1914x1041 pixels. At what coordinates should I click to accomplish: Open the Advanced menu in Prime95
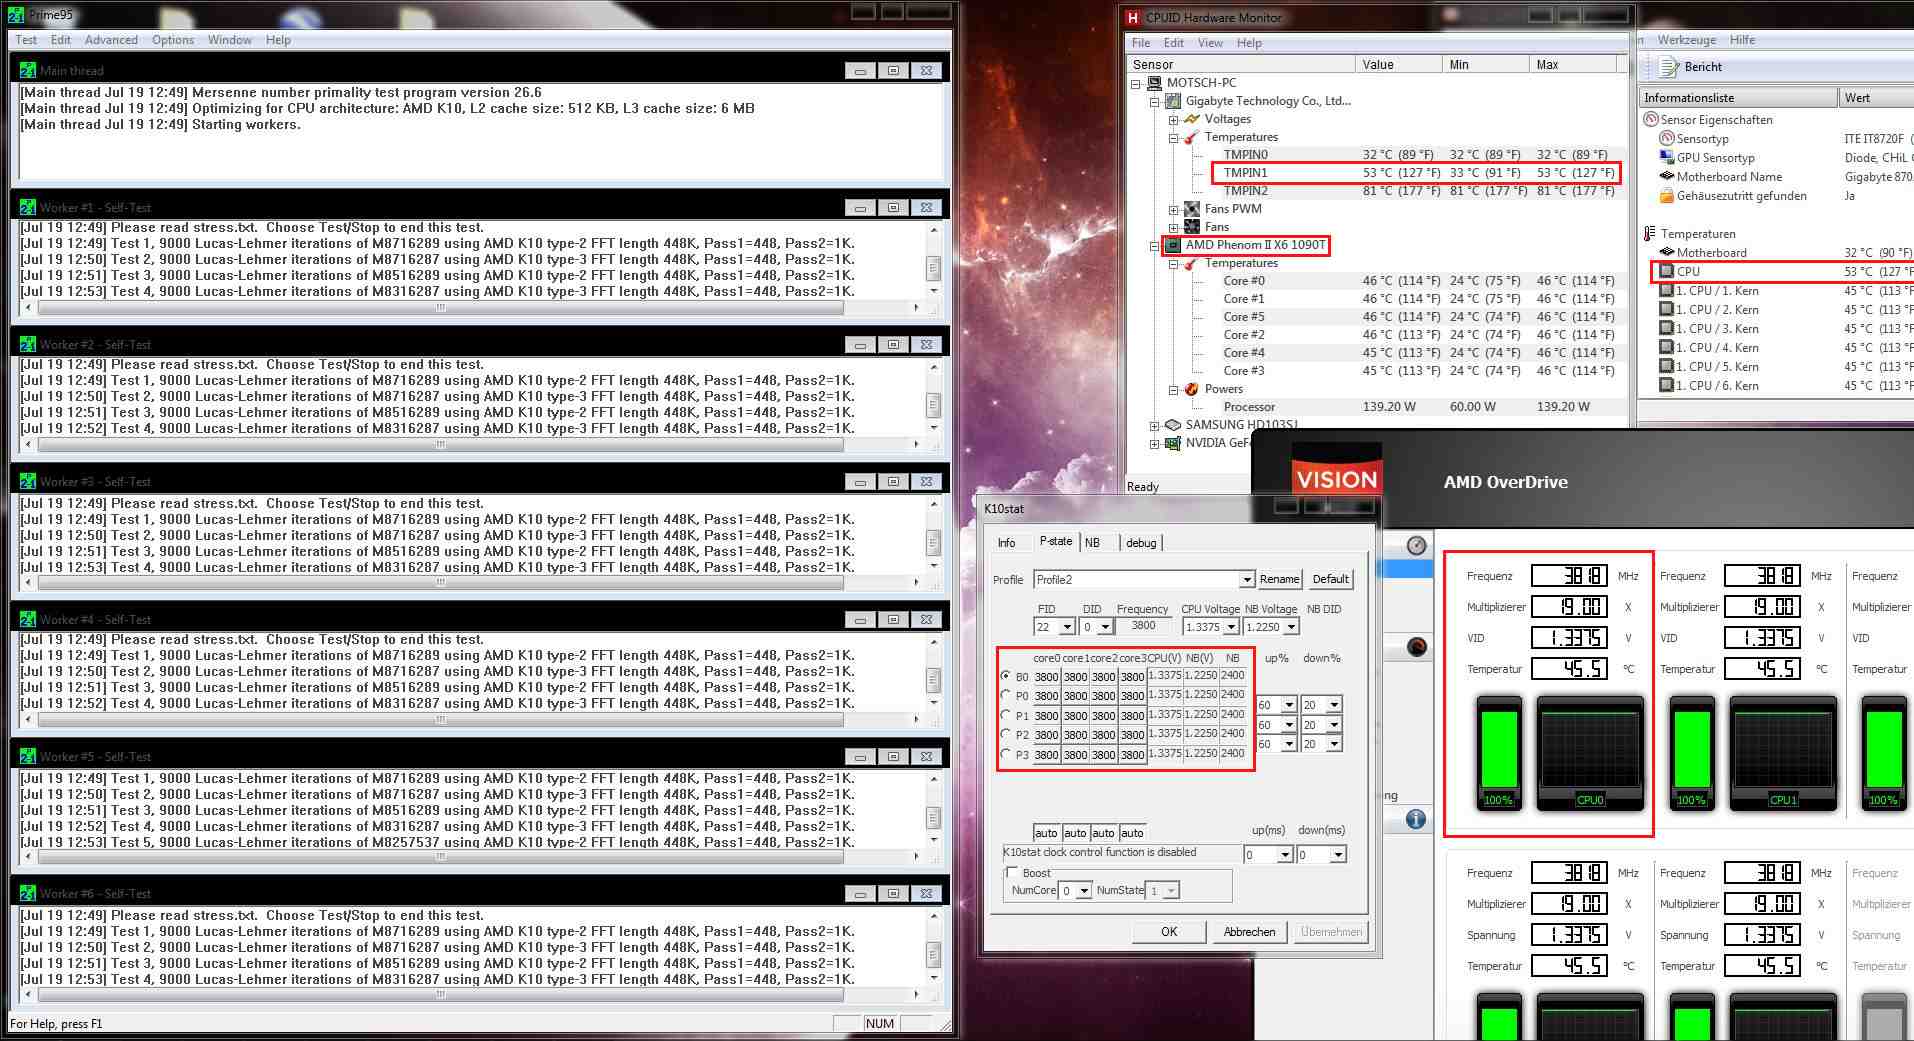point(111,40)
